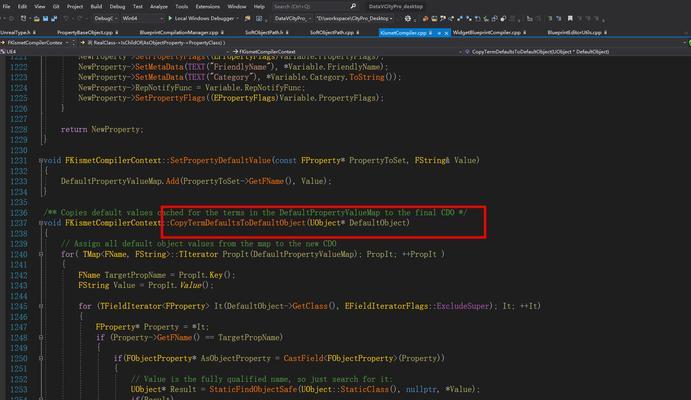Toggle pin on BlueprintCompilationManager.cpp tab

(222, 33)
